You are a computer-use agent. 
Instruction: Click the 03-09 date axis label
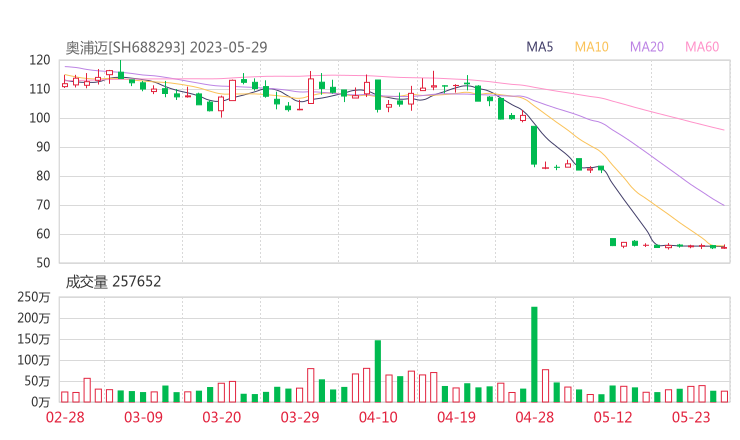pyautogui.click(x=143, y=417)
